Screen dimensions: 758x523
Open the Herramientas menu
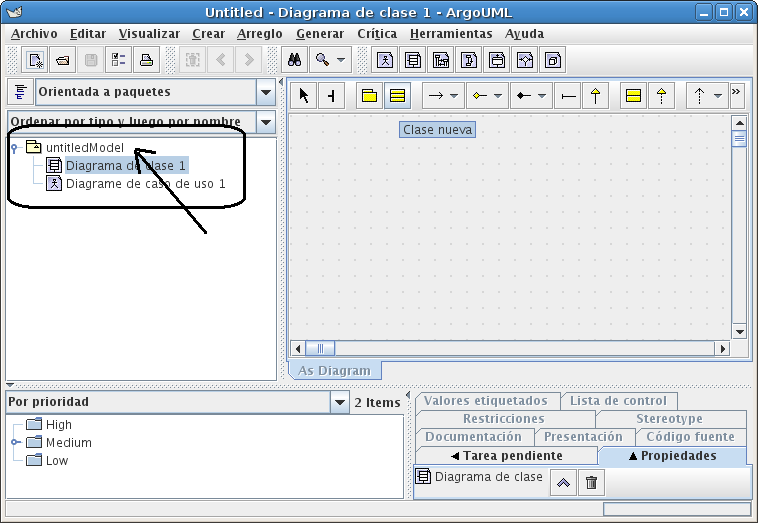click(x=451, y=34)
